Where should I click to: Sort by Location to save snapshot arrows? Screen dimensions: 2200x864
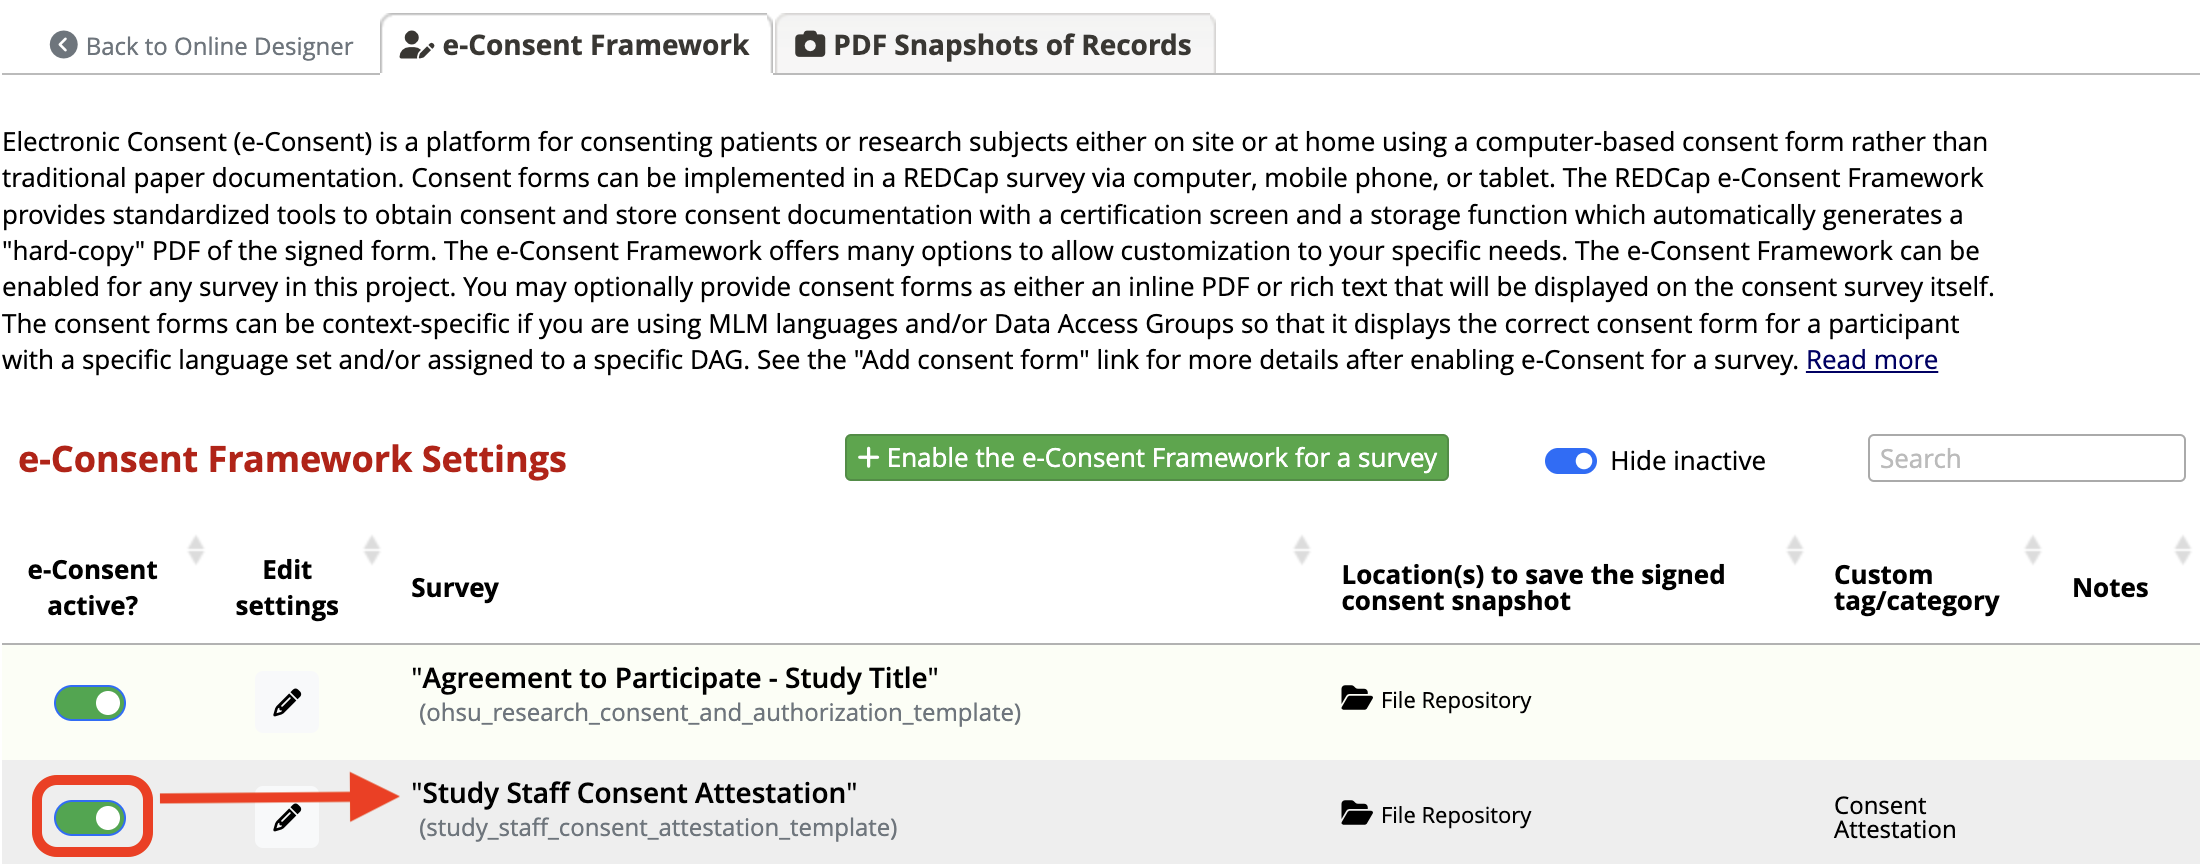pos(1795,549)
